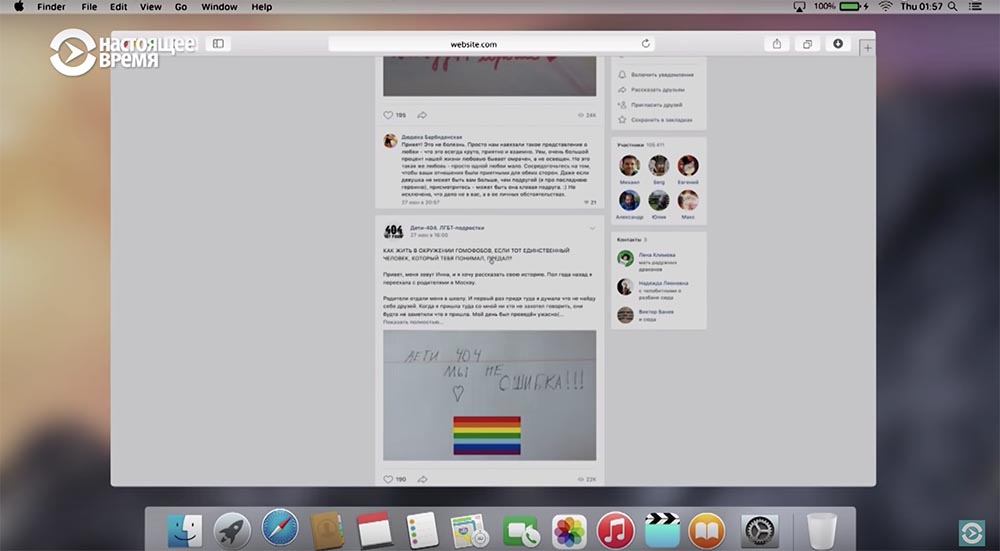Click Пригласить друзей link
The image size is (1000, 551).
pos(657,105)
